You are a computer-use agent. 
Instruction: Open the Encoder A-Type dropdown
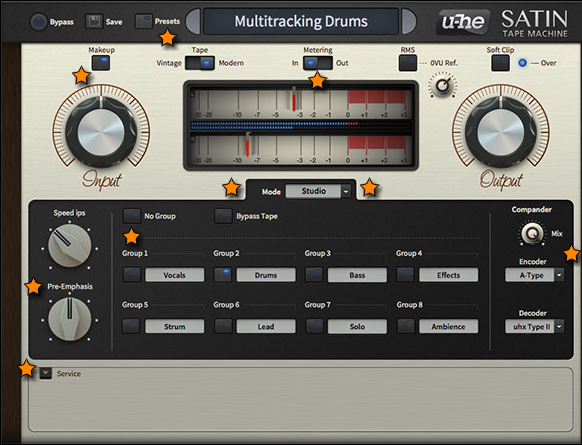[534, 275]
